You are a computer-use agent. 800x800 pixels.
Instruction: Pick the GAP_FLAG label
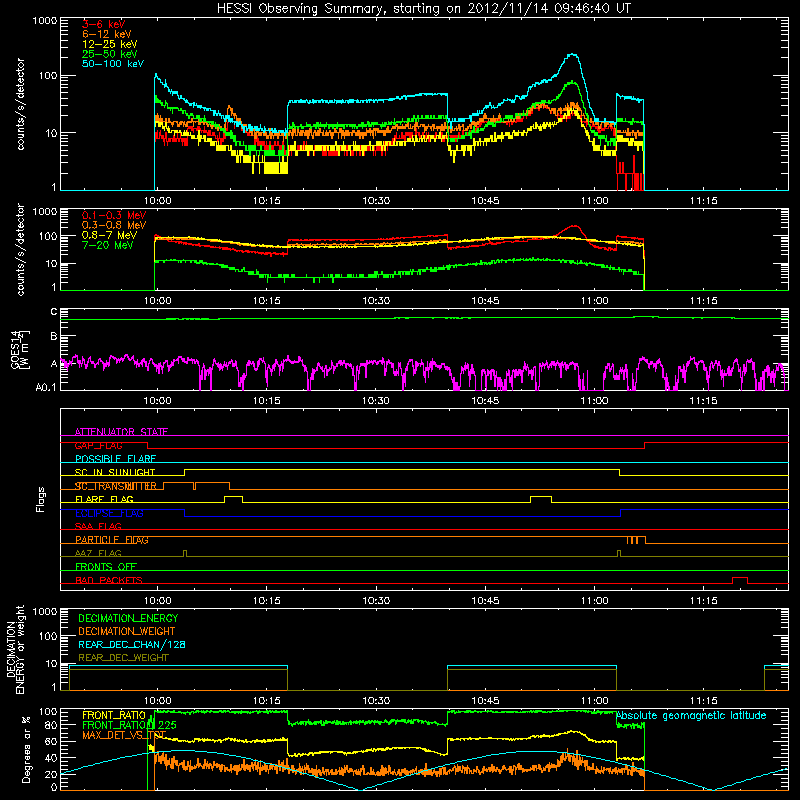tap(98, 445)
